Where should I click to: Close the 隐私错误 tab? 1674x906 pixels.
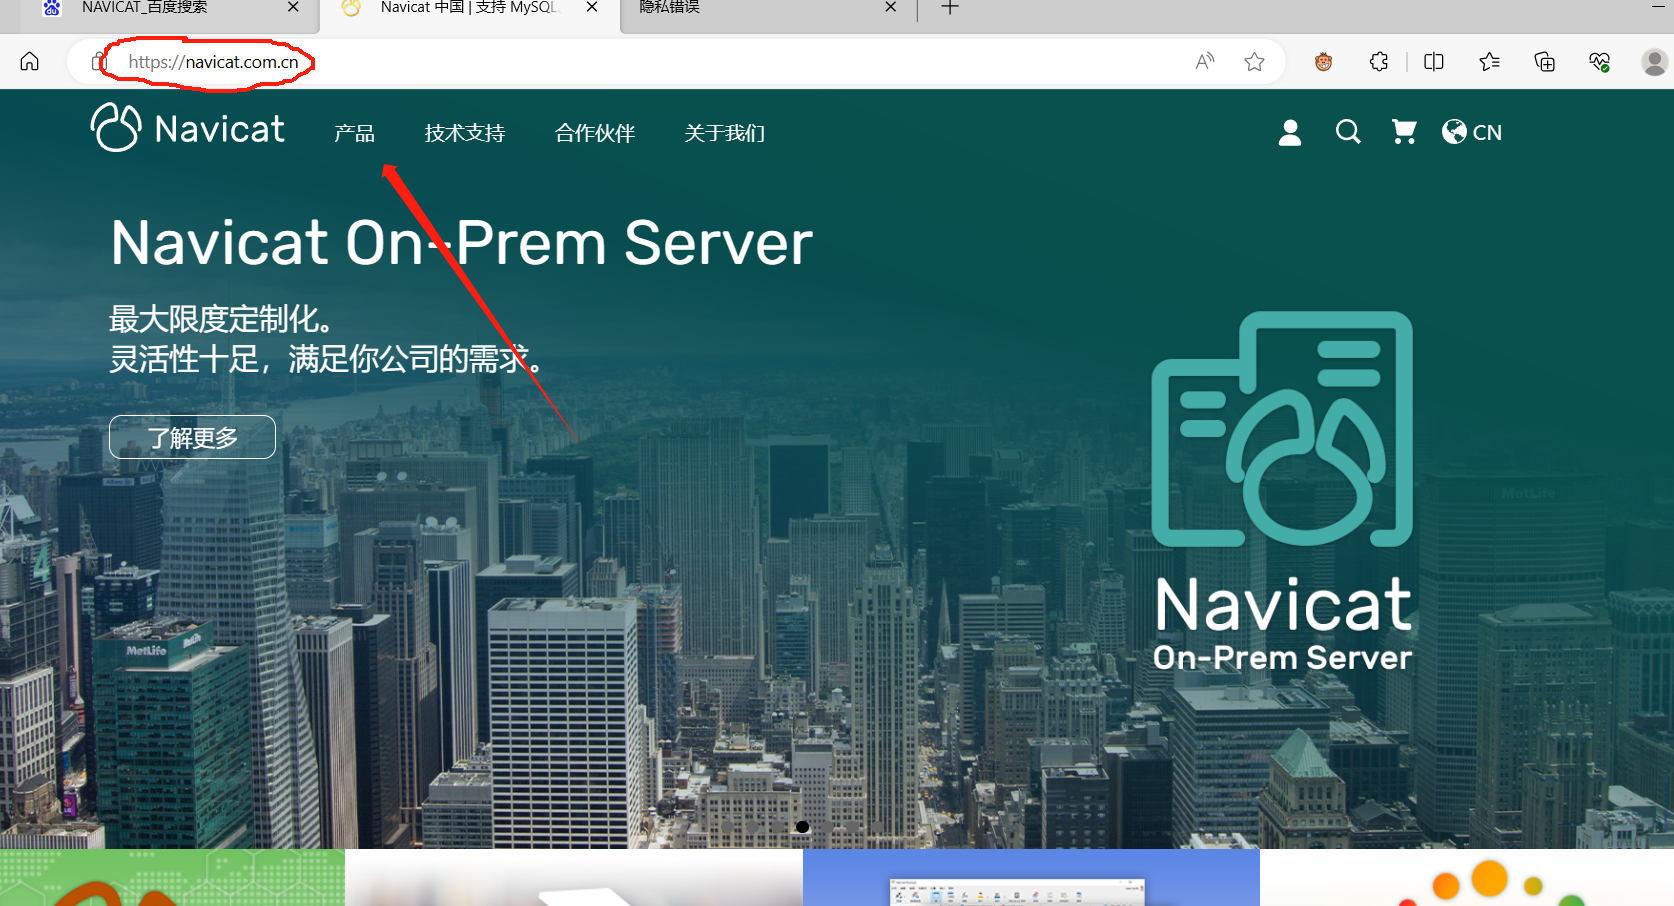(x=891, y=7)
